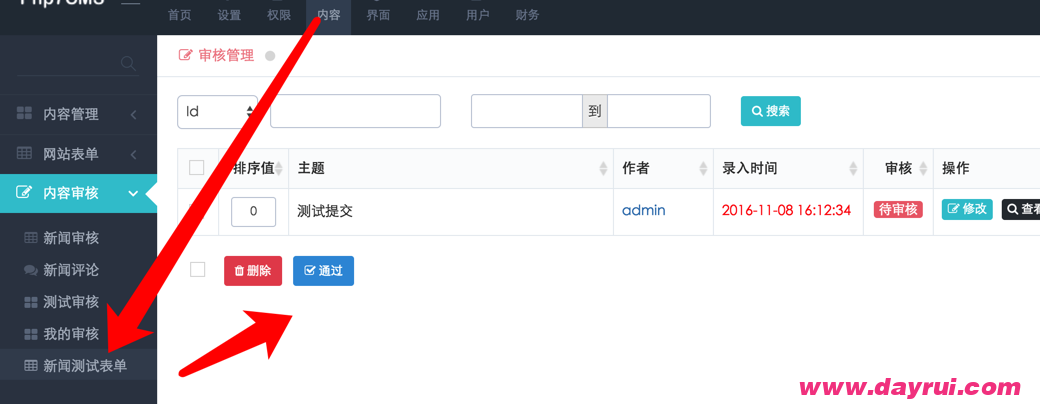This screenshot has height=404, width=1040.
Task: Open the admin author link
Action: tap(643, 210)
